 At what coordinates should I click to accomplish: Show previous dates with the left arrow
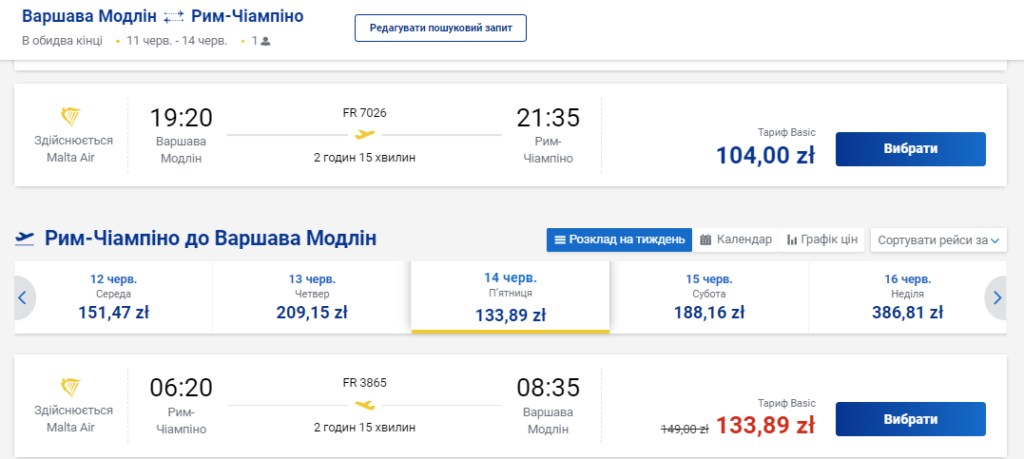(24, 297)
